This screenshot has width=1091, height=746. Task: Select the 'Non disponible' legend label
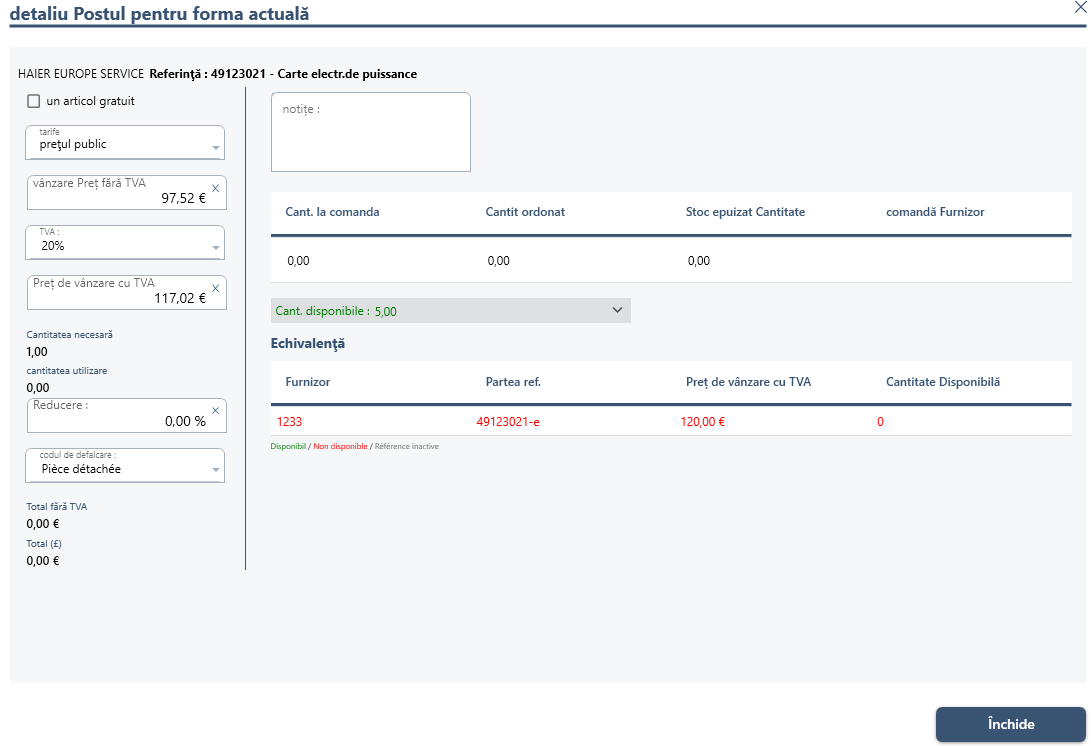click(340, 446)
